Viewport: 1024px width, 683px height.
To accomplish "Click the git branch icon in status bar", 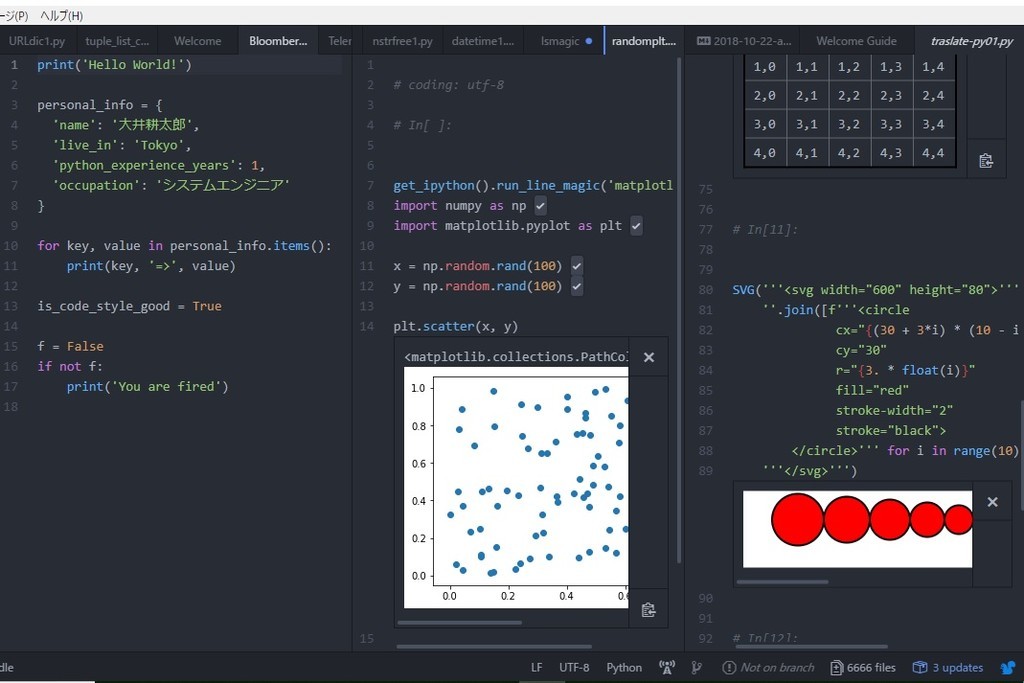I will point(696,667).
